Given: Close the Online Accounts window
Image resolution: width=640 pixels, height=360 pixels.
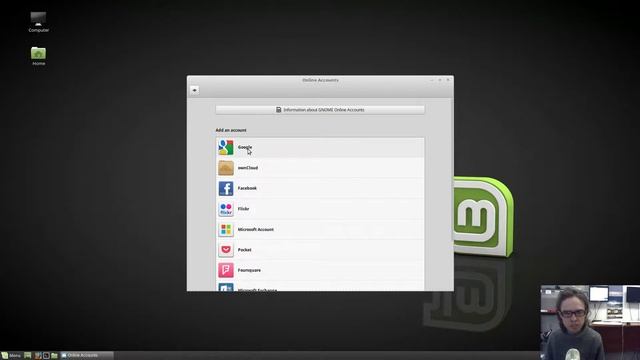Looking at the screenshot, I should point(448,80).
